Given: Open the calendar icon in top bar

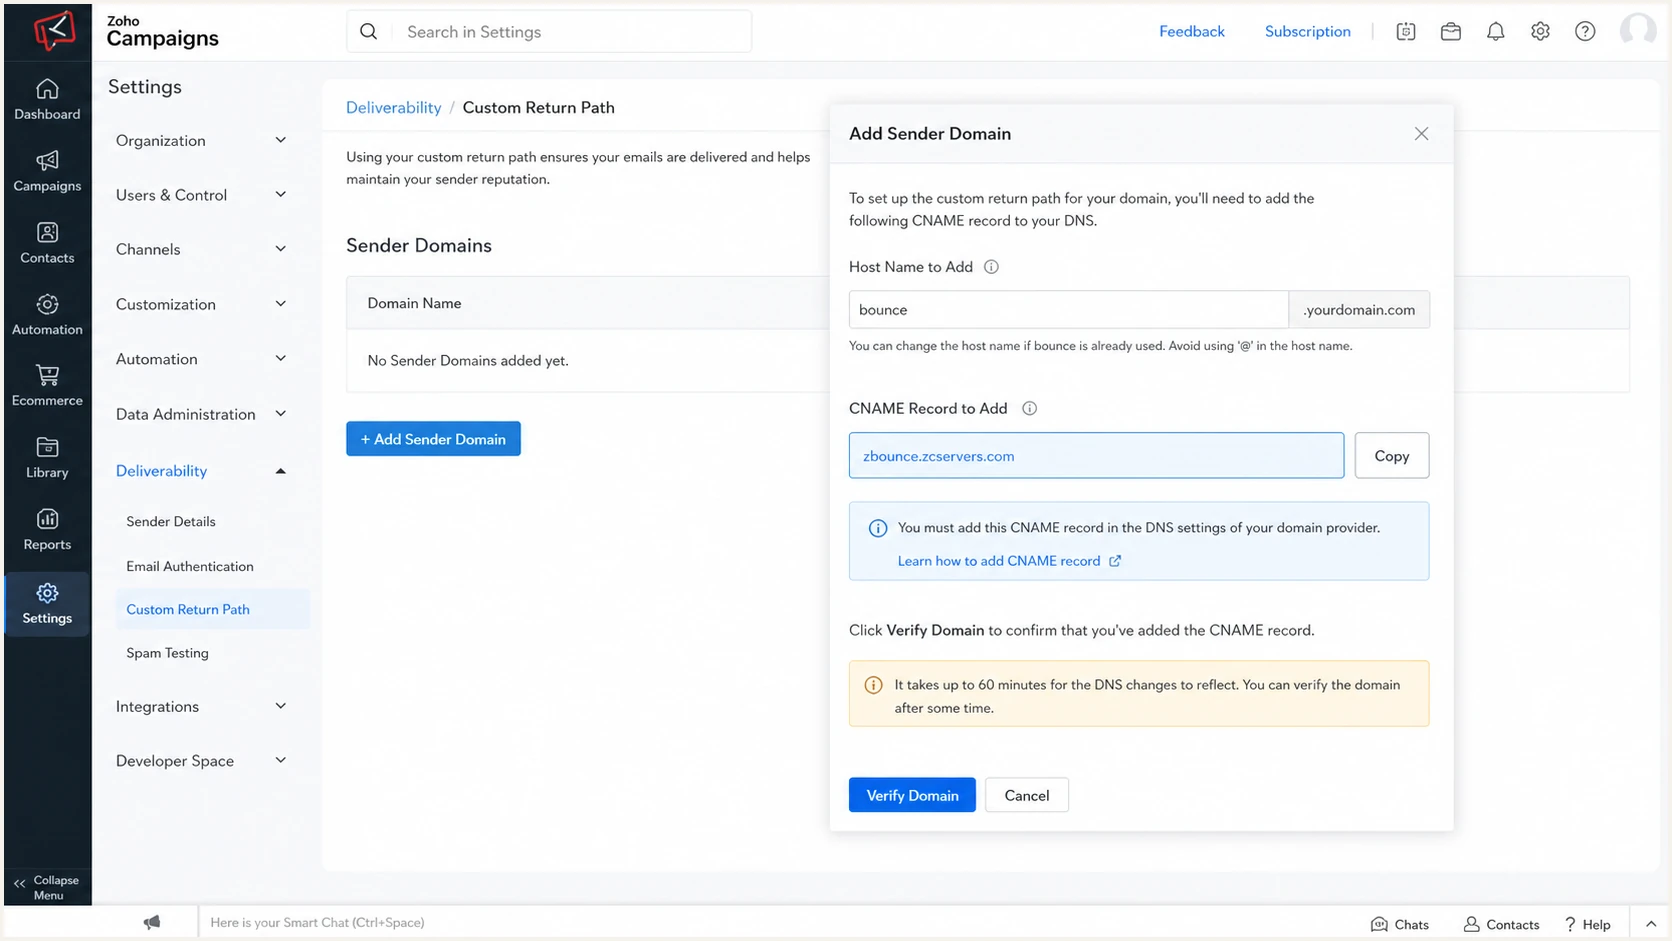Looking at the screenshot, I should [1406, 32].
